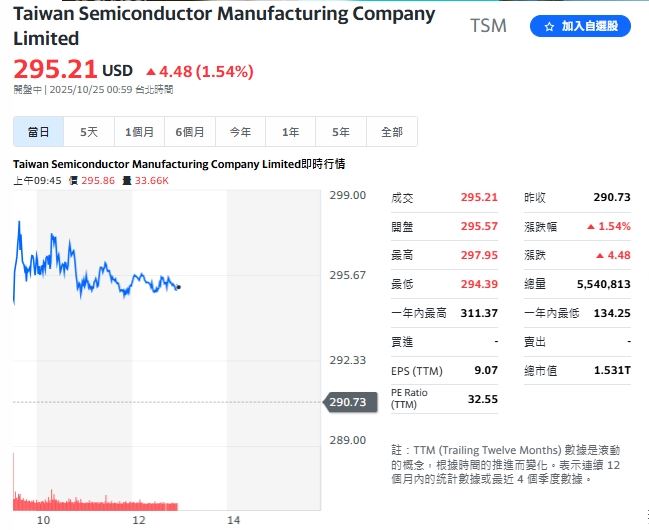The width and height of the screenshot is (649, 530).
Task: Click the TSM ticker symbol
Action: 488,26
